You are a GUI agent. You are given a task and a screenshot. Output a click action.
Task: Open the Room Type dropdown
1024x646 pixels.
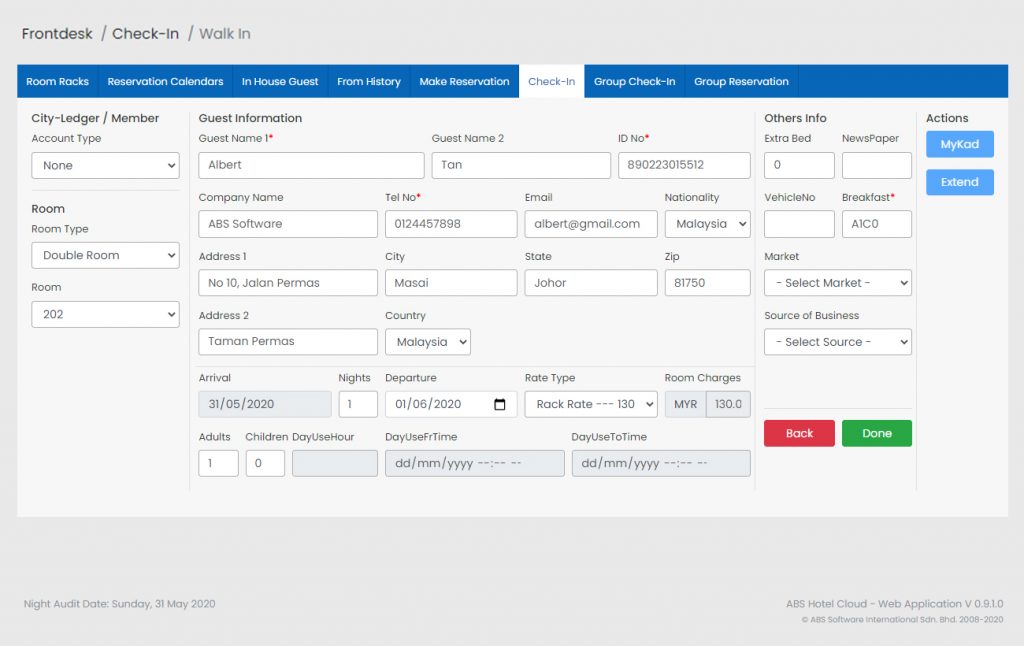(x=105, y=255)
